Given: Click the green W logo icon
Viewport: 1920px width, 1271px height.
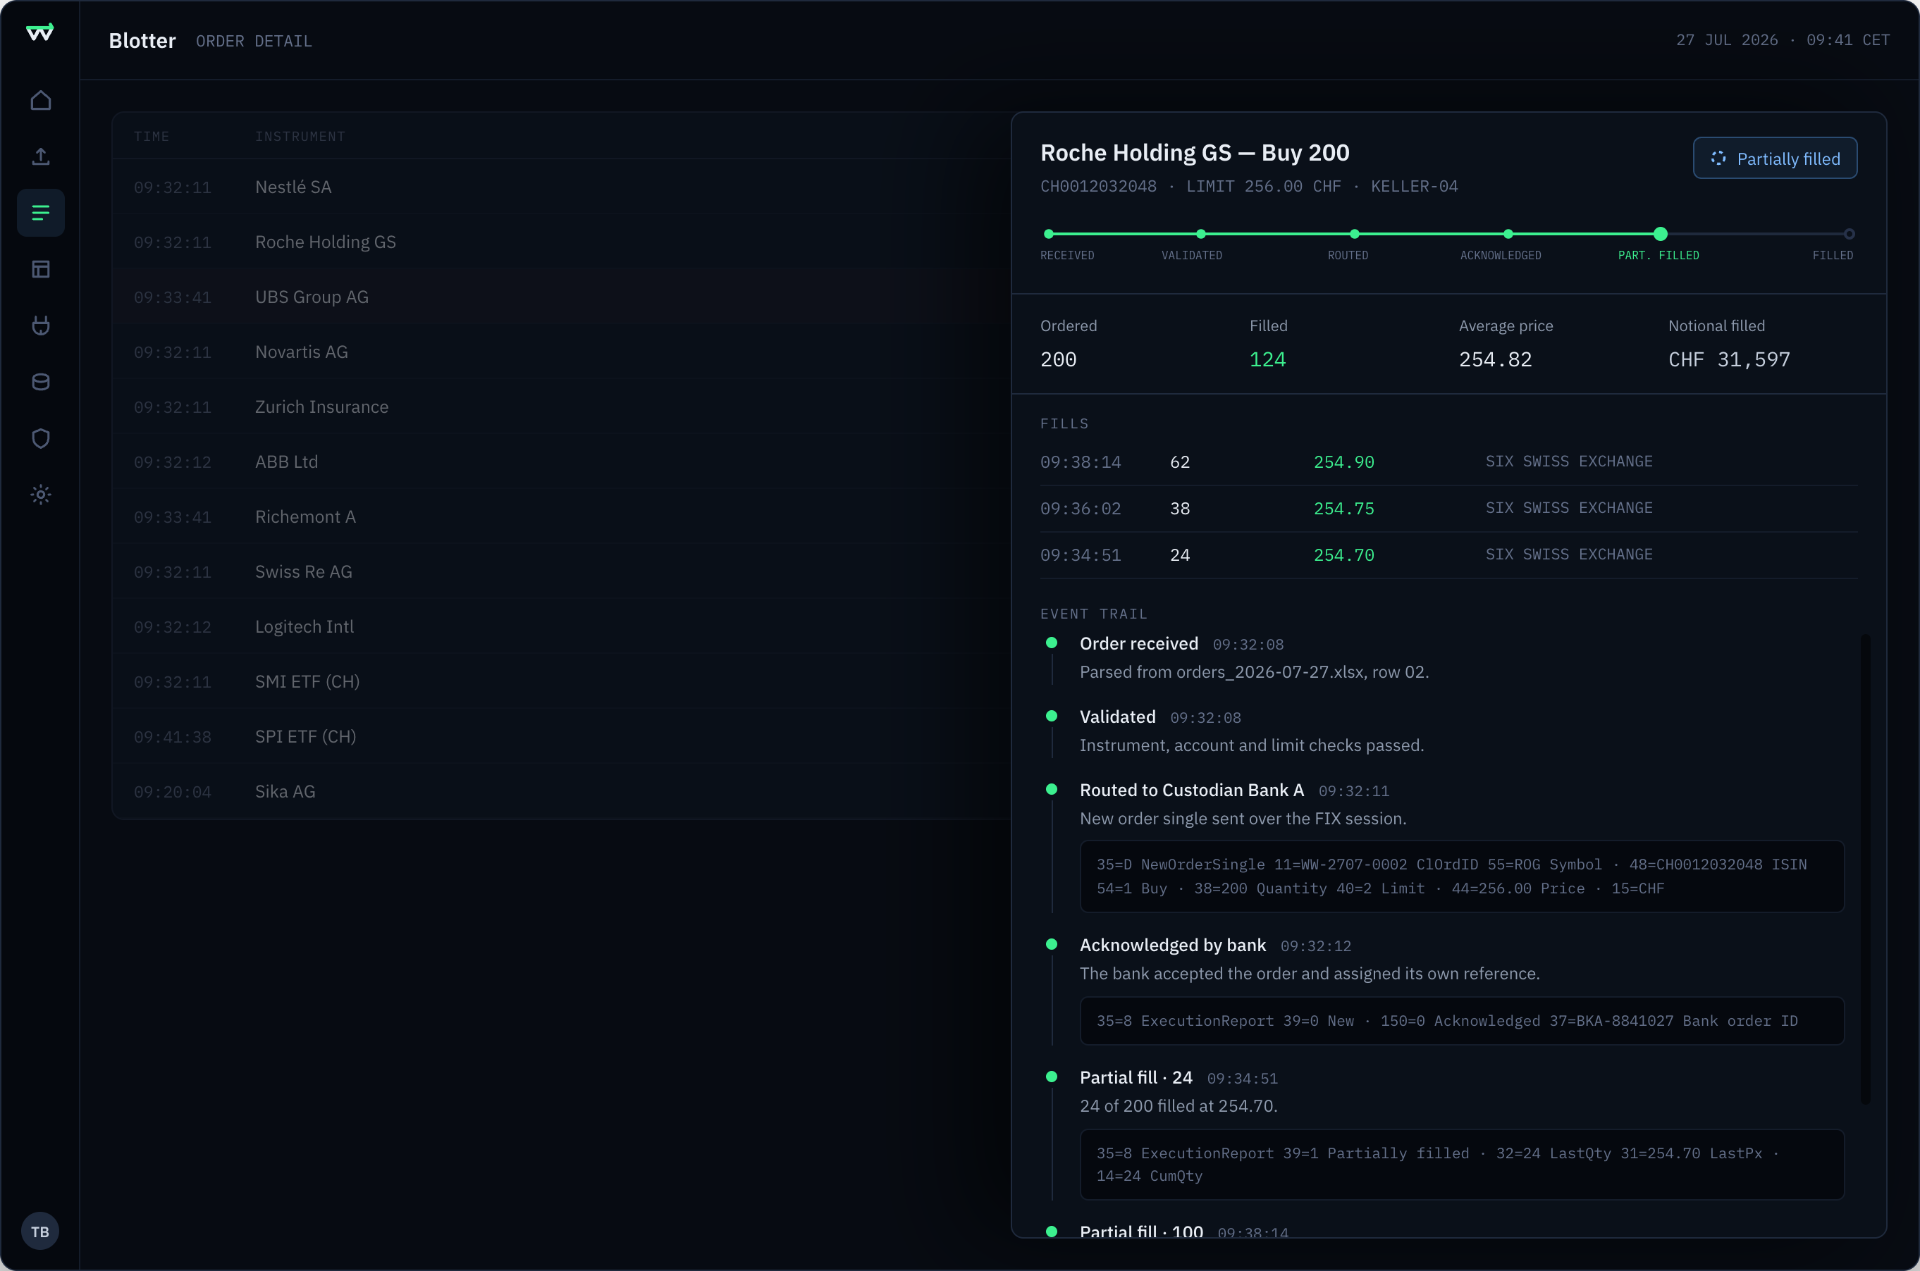Looking at the screenshot, I should [40, 32].
